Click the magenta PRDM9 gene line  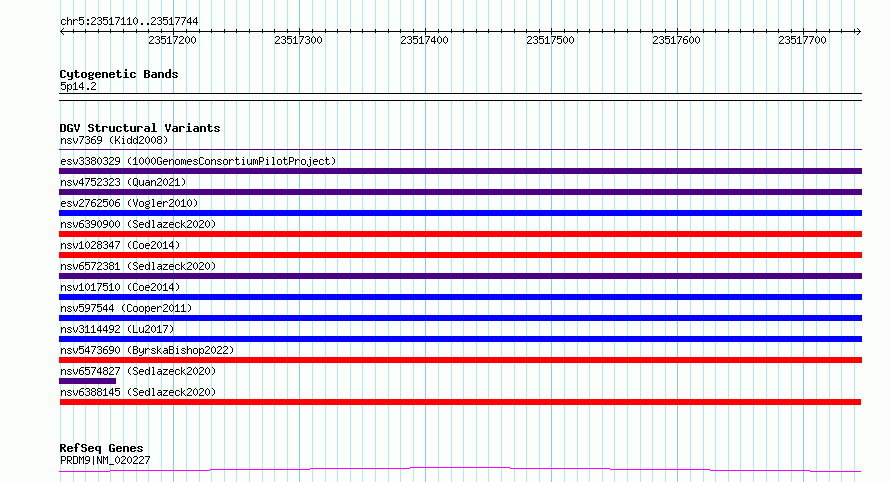(x=460, y=469)
